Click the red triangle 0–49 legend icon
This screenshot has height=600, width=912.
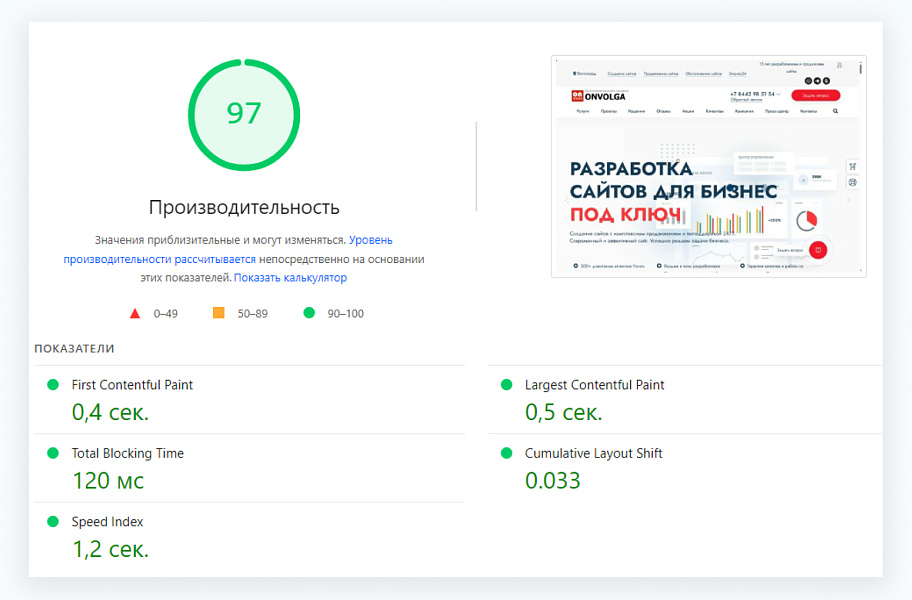point(135,313)
